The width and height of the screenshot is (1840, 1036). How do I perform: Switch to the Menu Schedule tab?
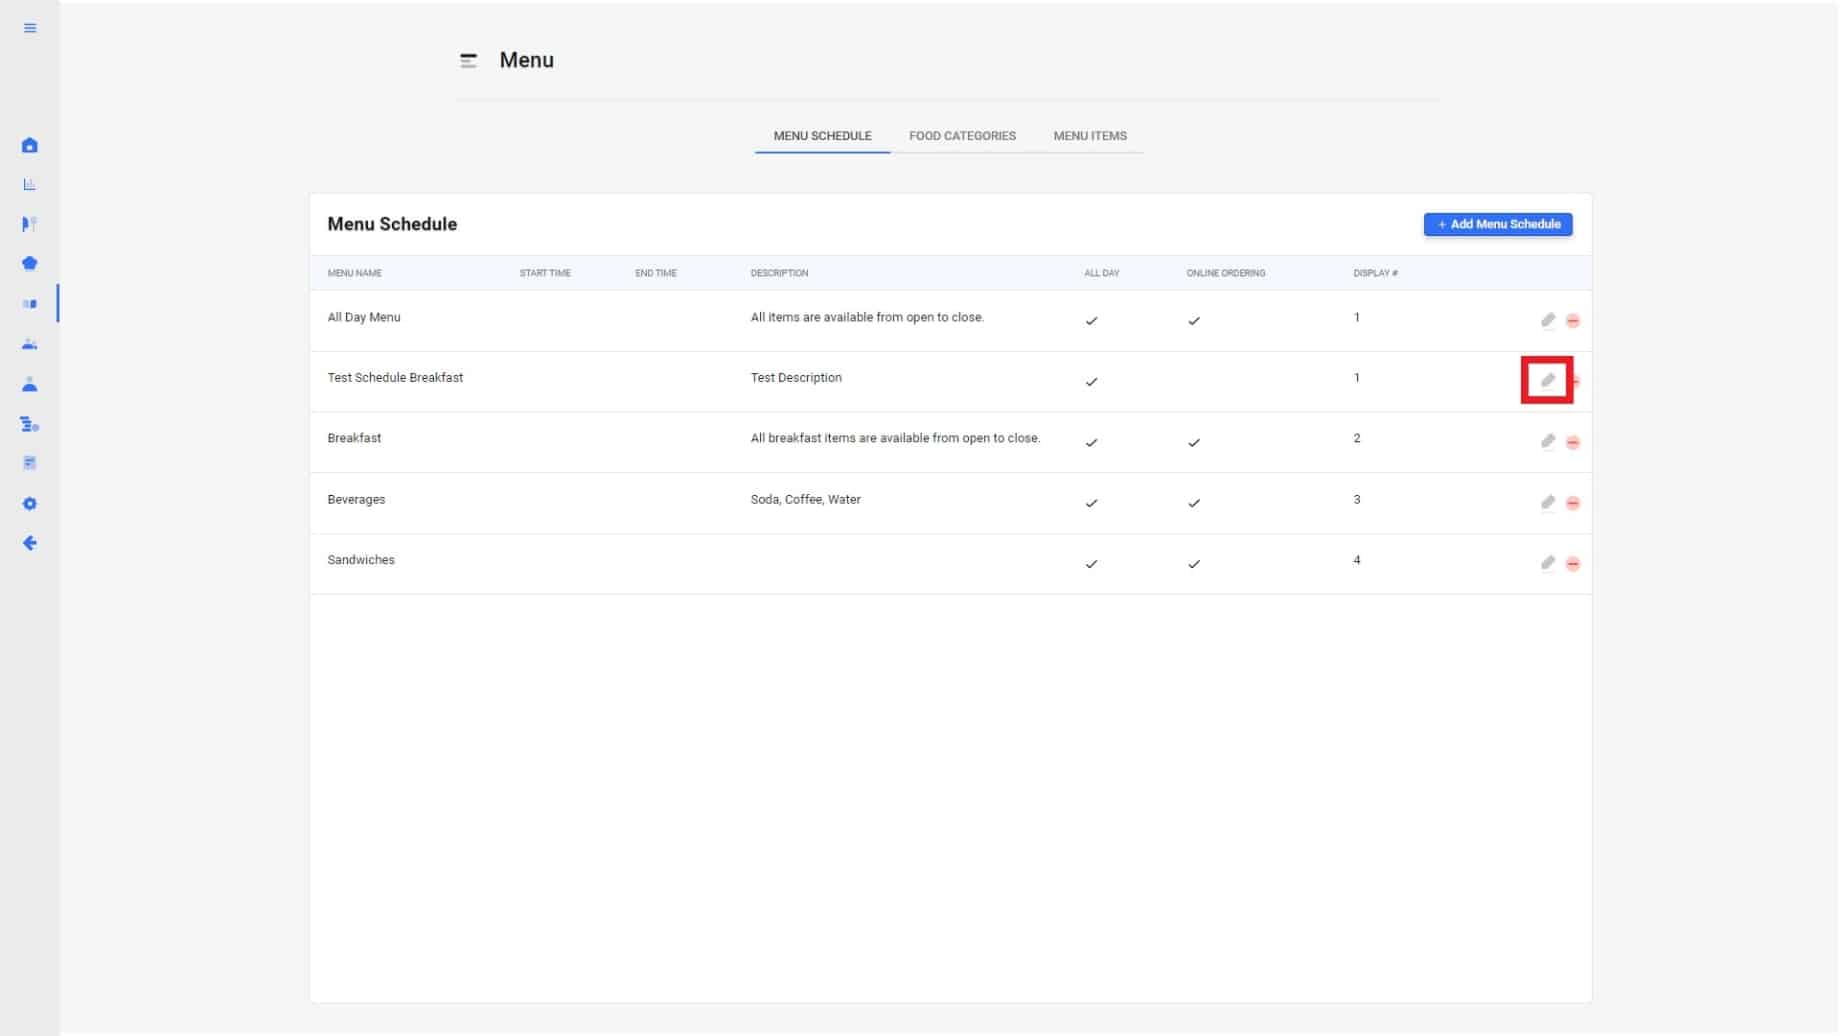[x=822, y=136]
